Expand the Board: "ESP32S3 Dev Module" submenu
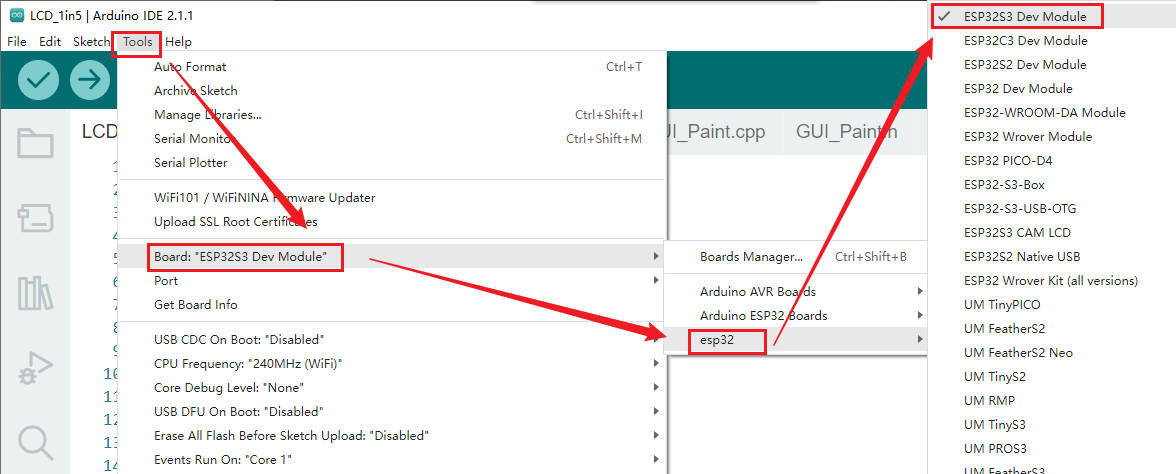 click(x=392, y=257)
